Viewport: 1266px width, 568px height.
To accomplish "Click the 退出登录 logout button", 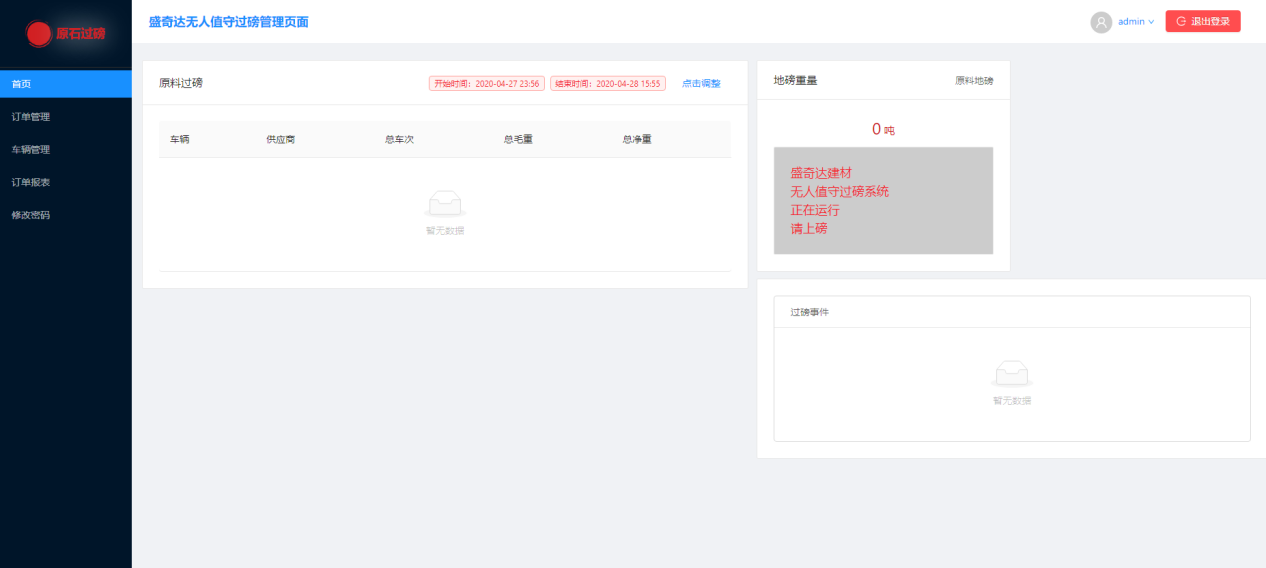I will point(1202,21).
